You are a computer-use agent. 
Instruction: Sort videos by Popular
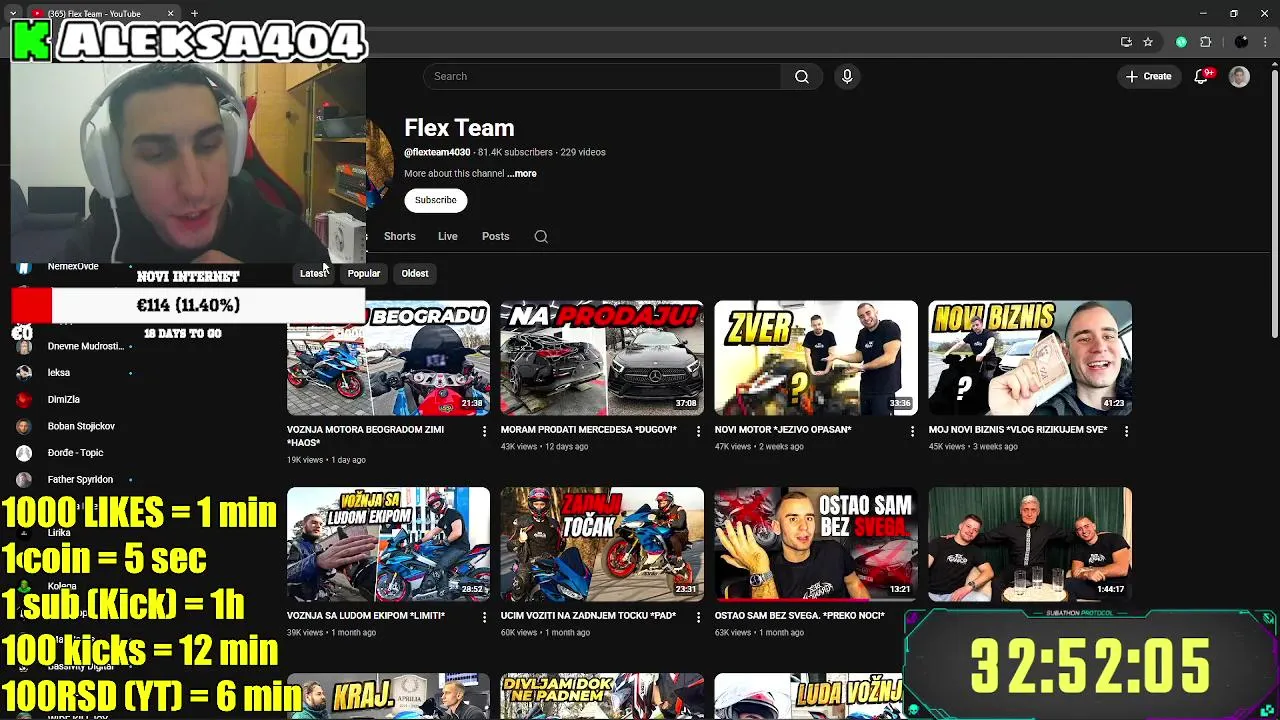click(363, 273)
